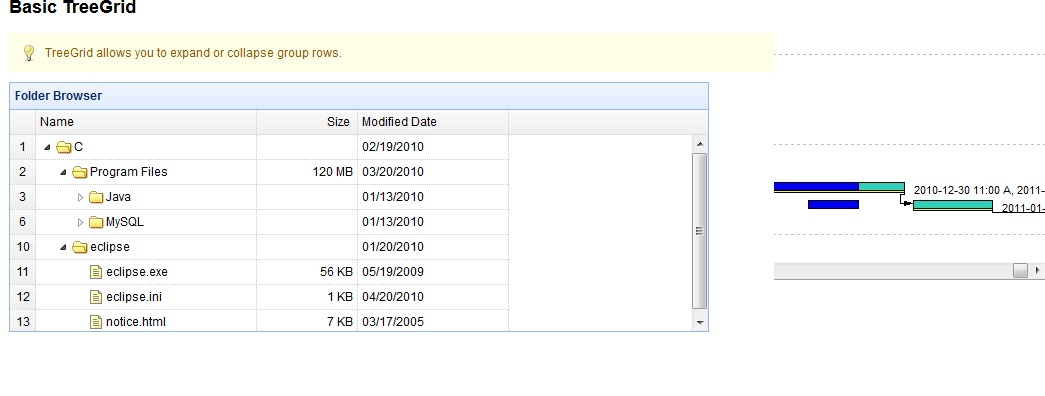Click the lightbulb tip icon
Viewport: 1045px width, 396px height.
point(29,53)
